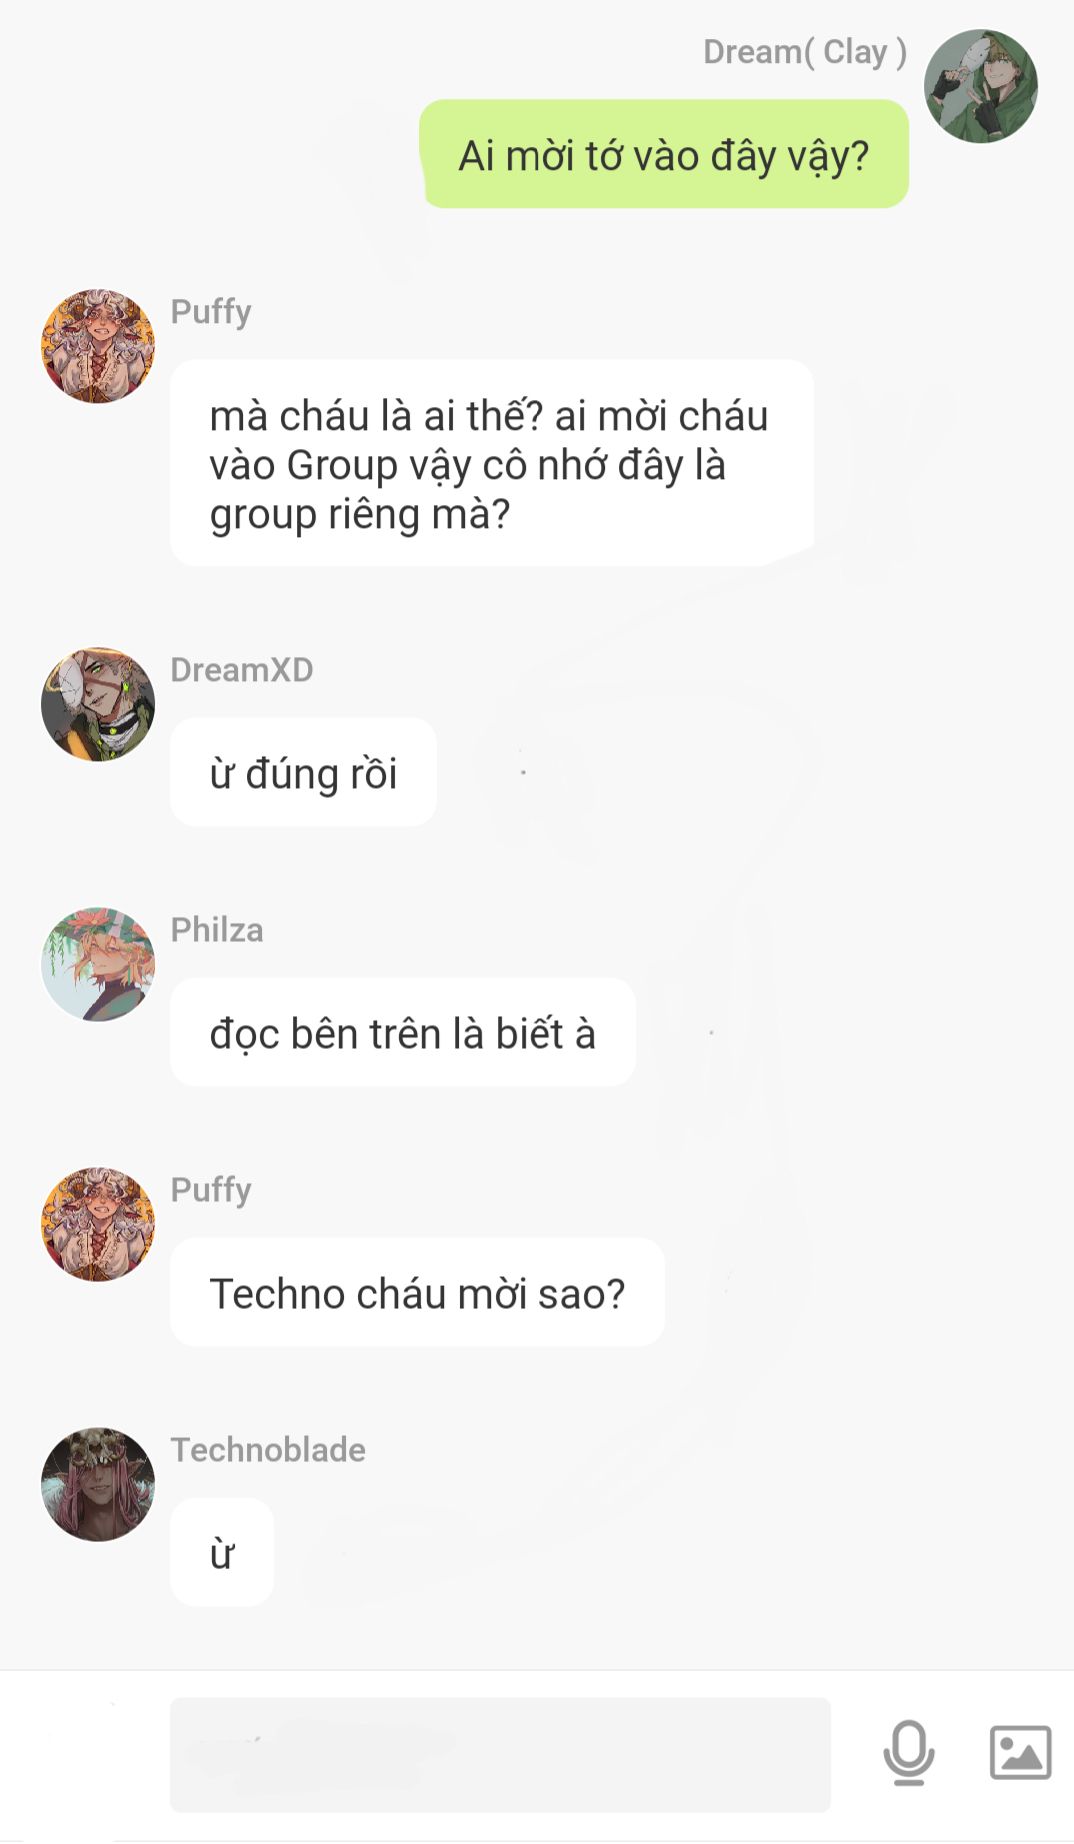Click the Technoblade sender name
This screenshot has height=1844, width=1074.
268,1449
